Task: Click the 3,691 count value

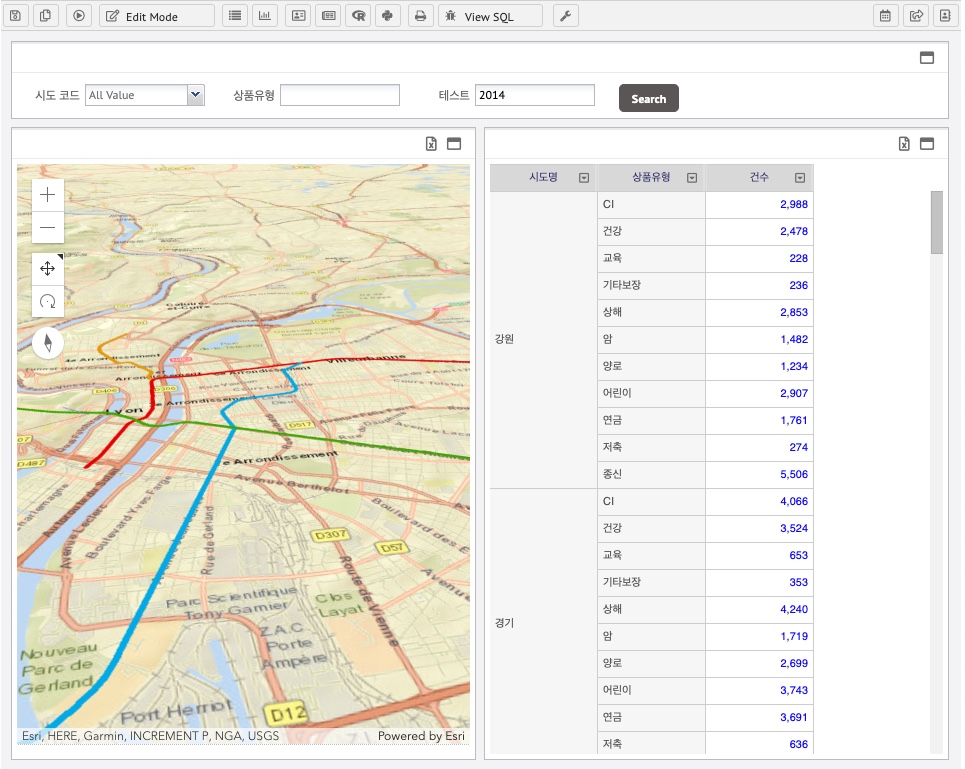Action: pos(794,717)
